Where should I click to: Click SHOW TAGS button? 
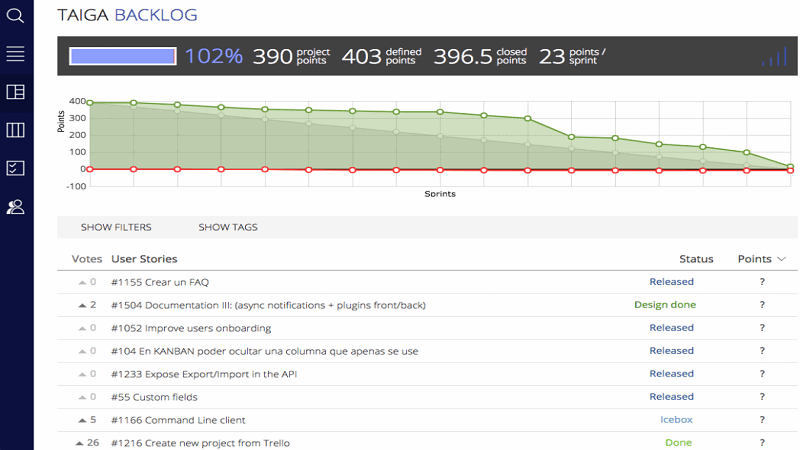click(228, 227)
